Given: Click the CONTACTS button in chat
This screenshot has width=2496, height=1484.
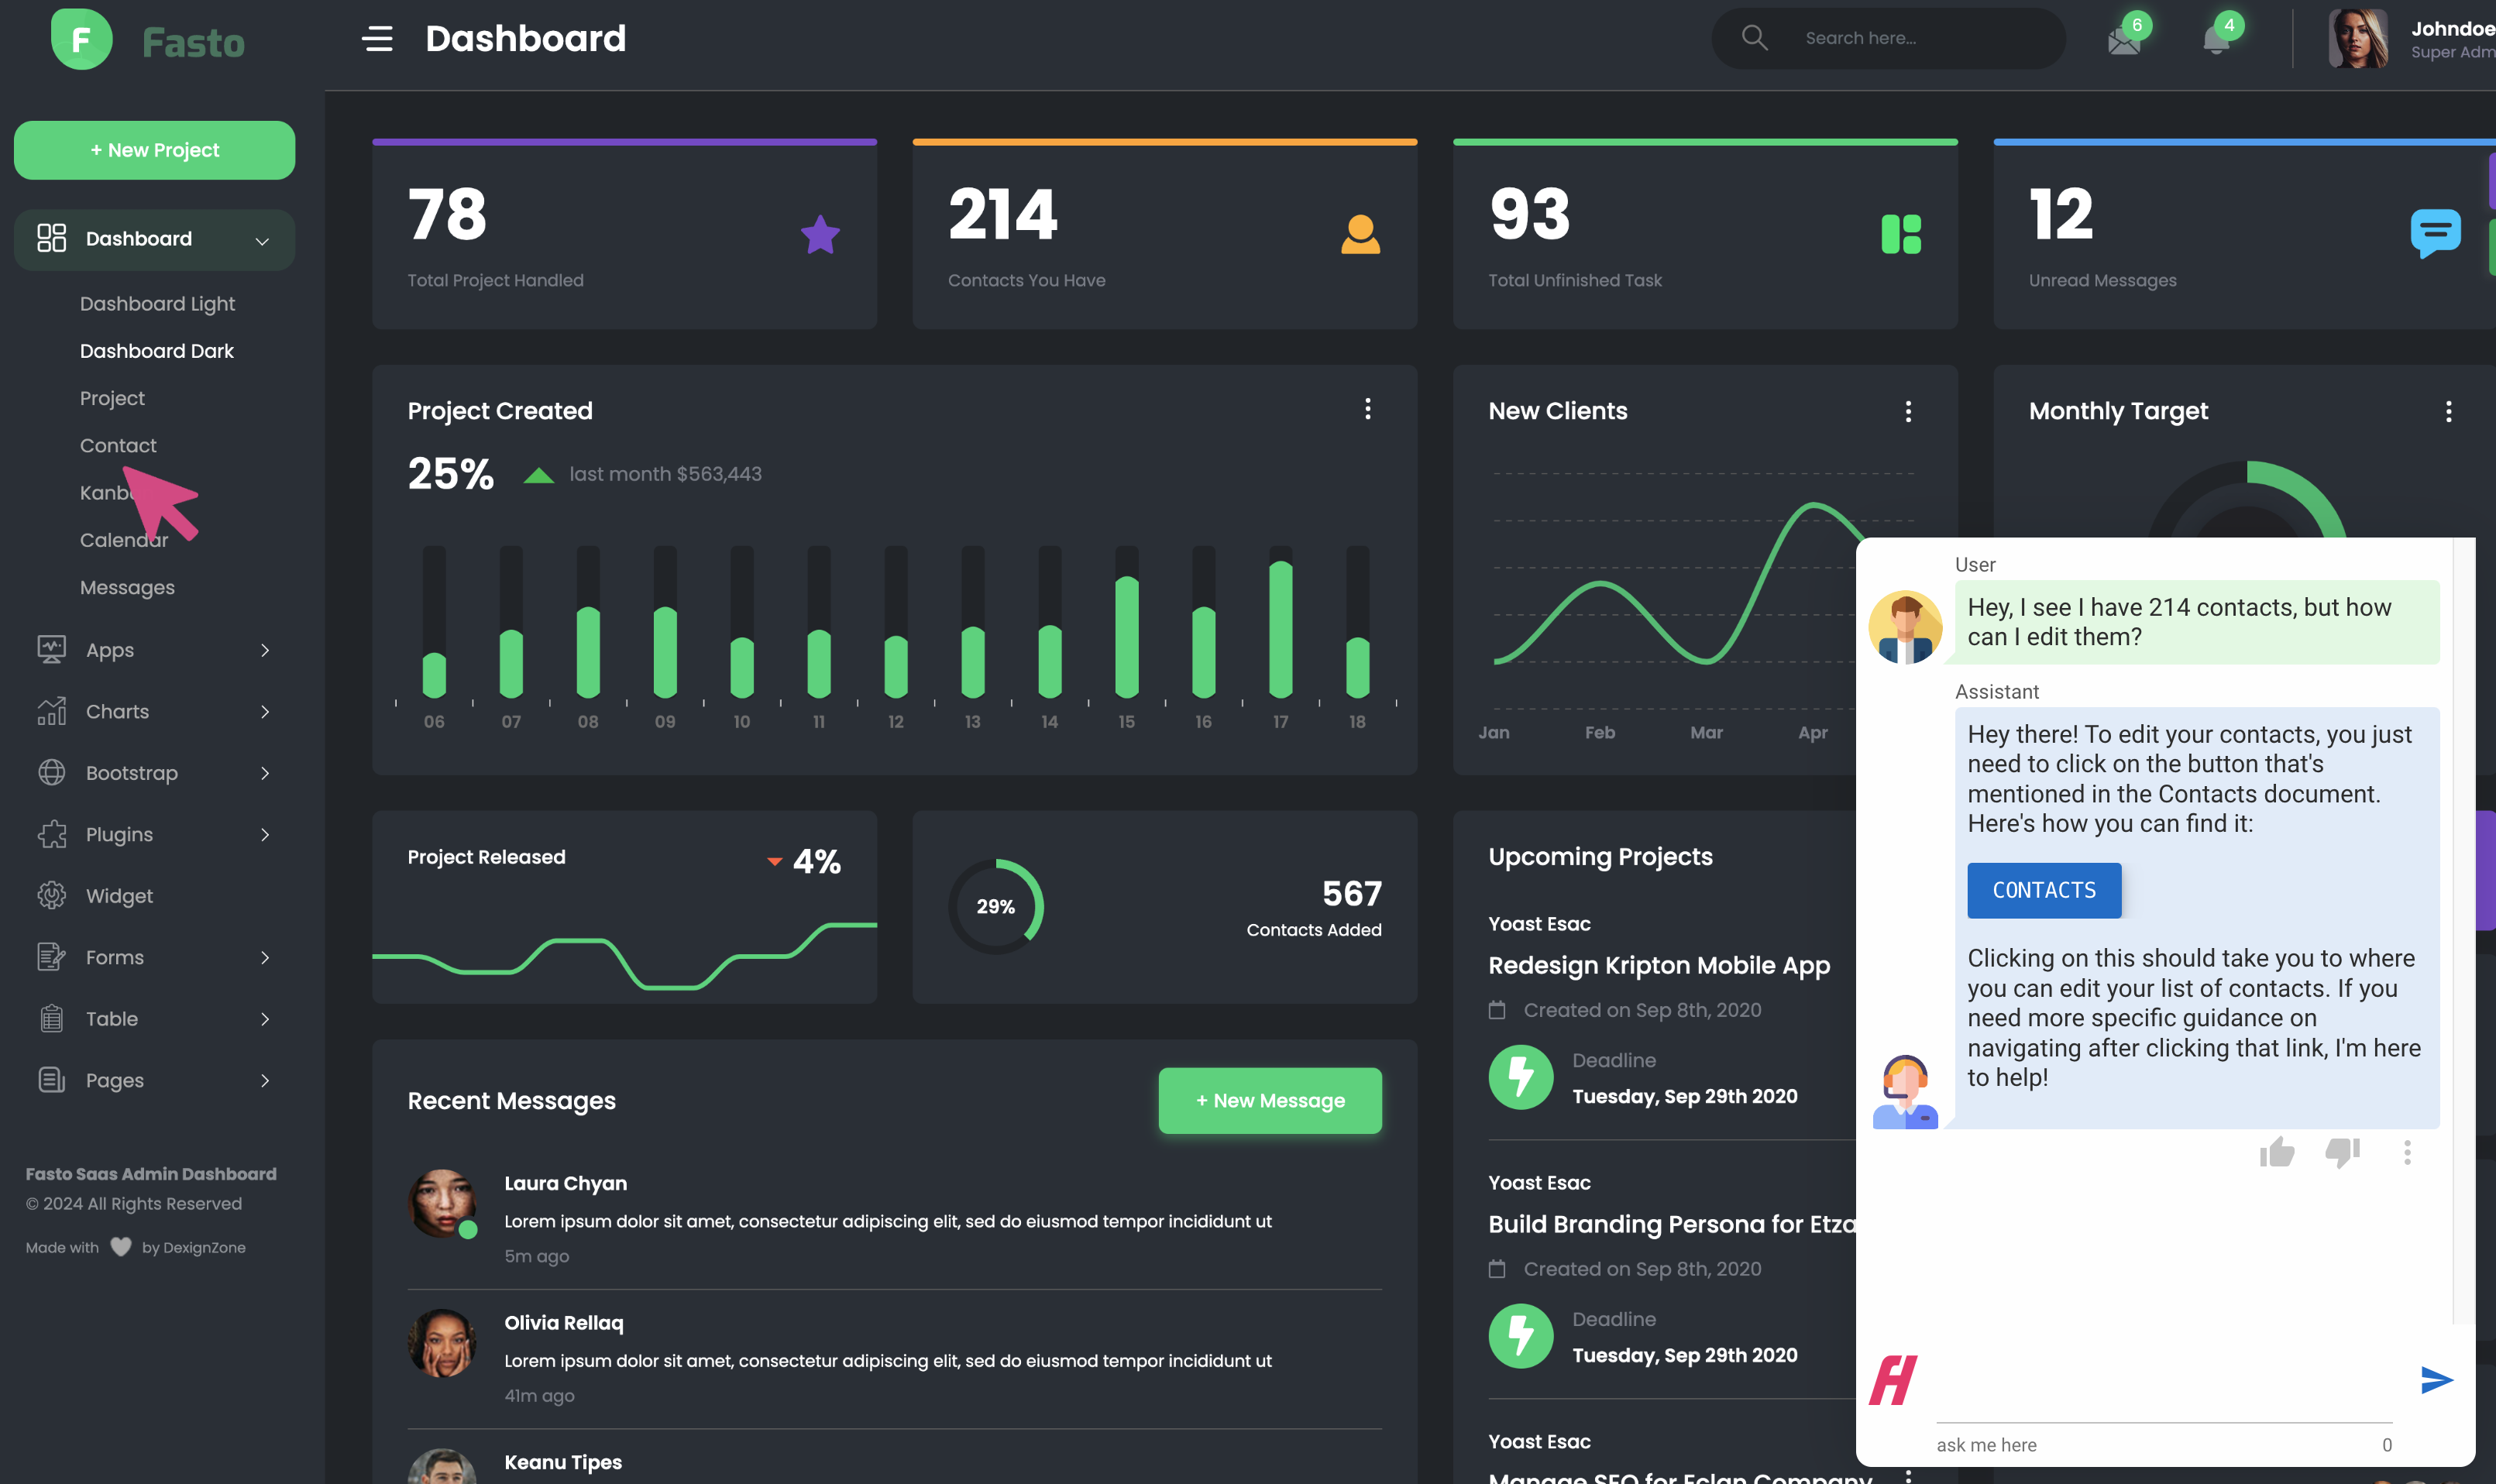Looking at the screenshot, I should 2044,888.
